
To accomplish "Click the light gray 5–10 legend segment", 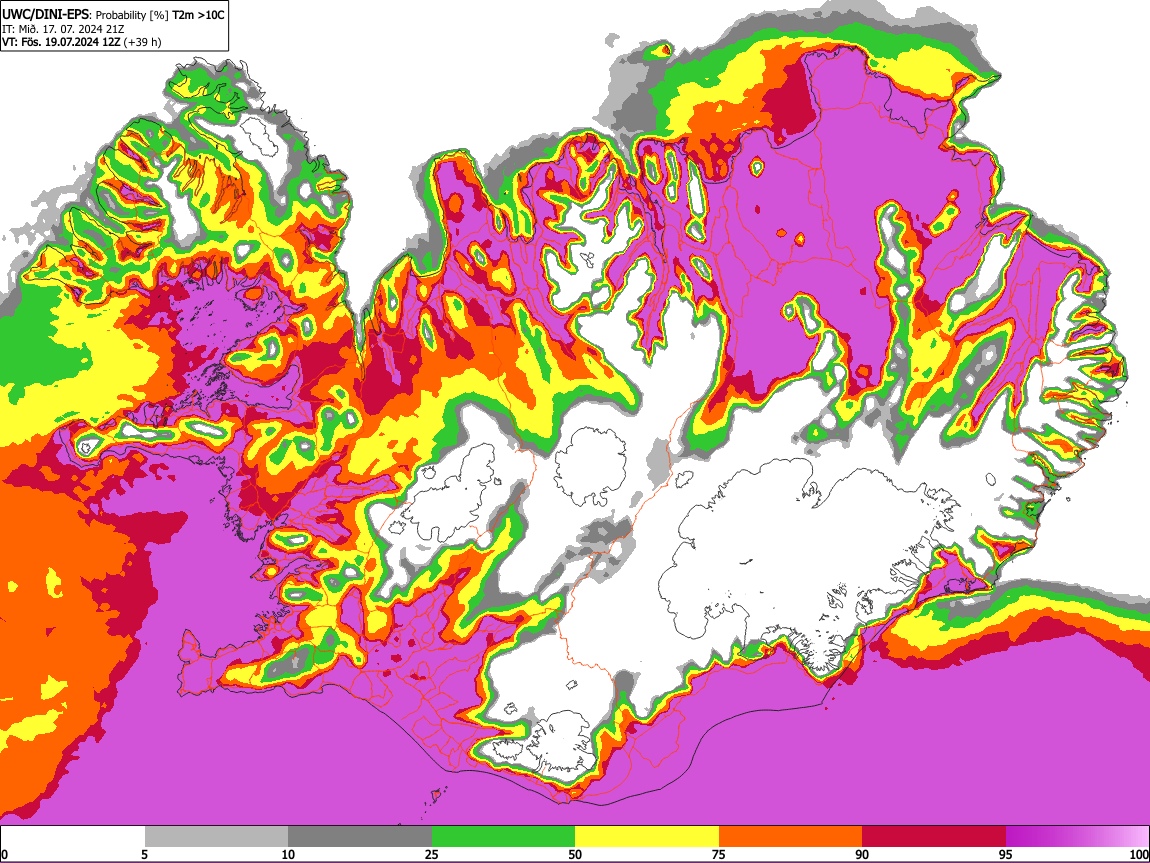I will 216,836.
